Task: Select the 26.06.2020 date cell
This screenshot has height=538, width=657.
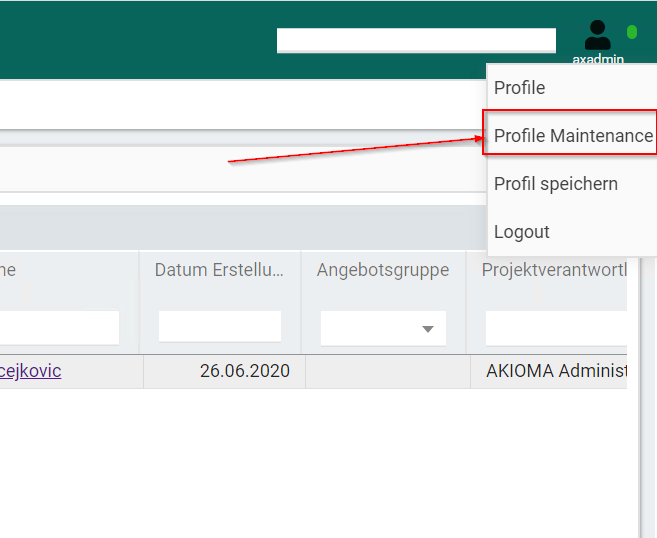Action: (244, 371)
